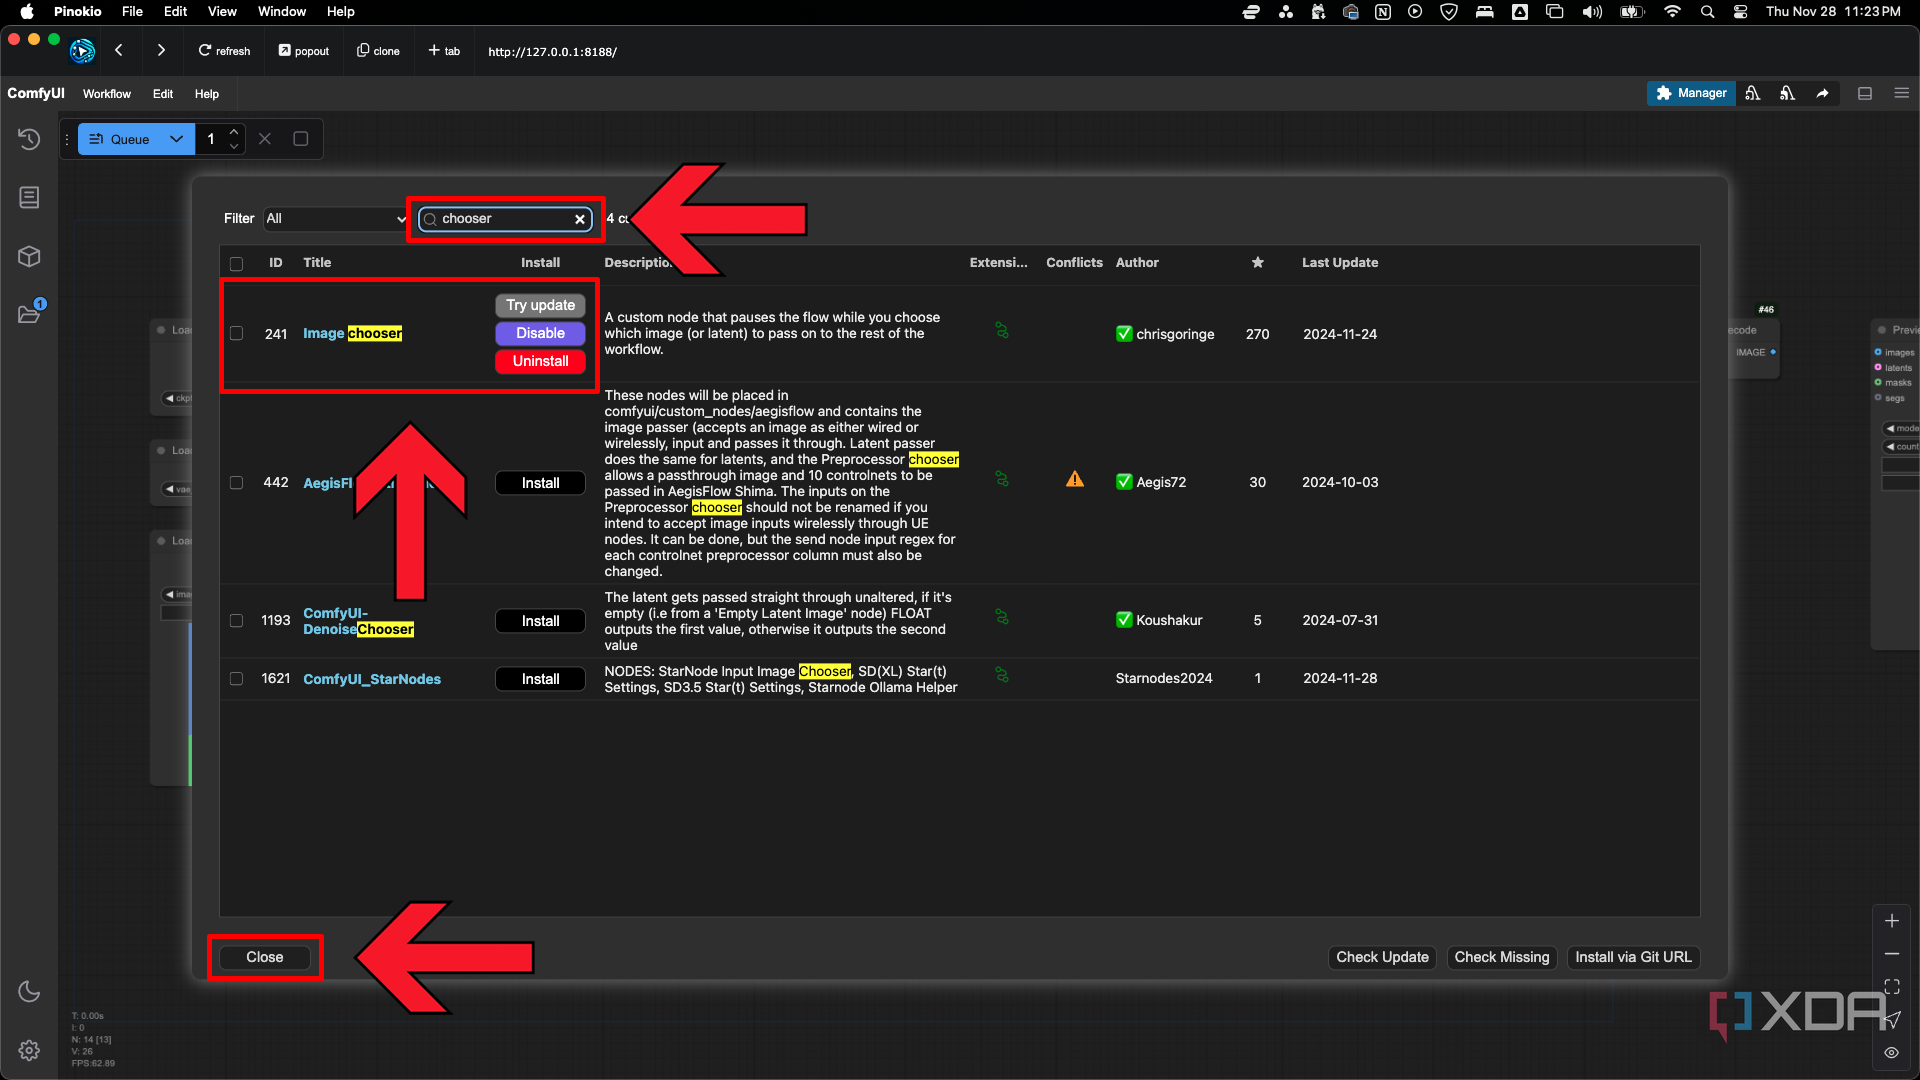Open the queue history sidebar icon
The width and height of the screenshot is (1920, 1080).
29,139
